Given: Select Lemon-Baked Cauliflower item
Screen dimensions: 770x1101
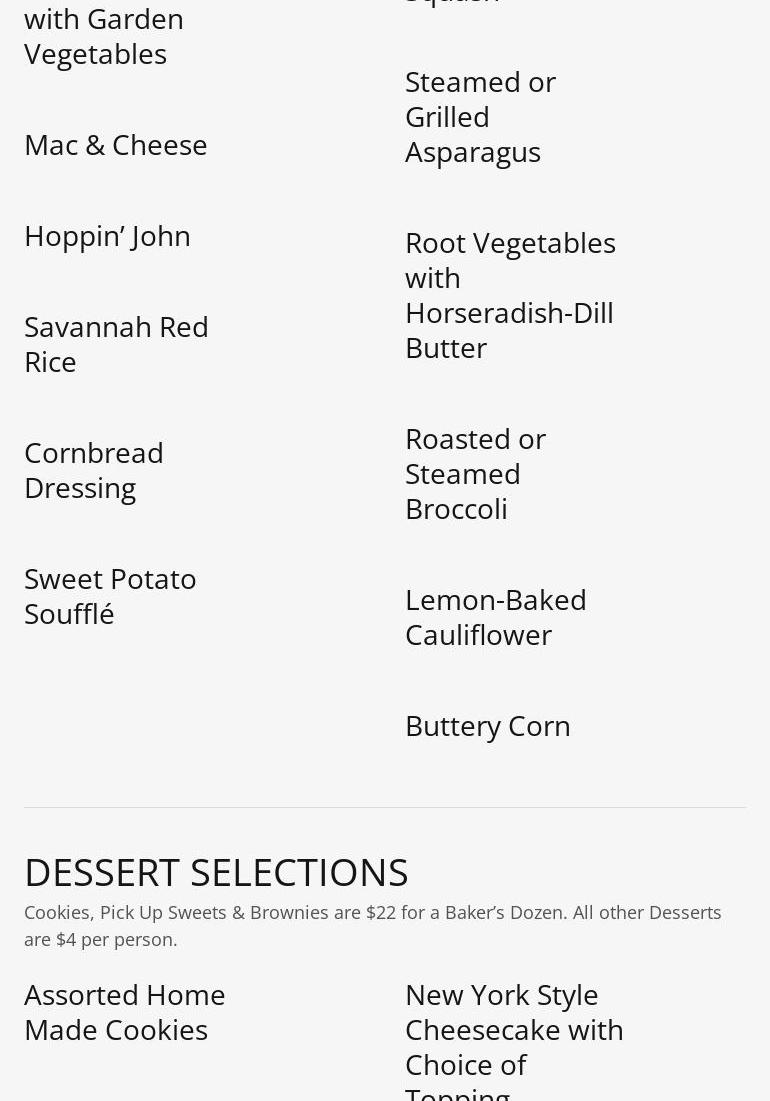Looking at the screenshot, I should pyautogui.click(x=496, y=618).
